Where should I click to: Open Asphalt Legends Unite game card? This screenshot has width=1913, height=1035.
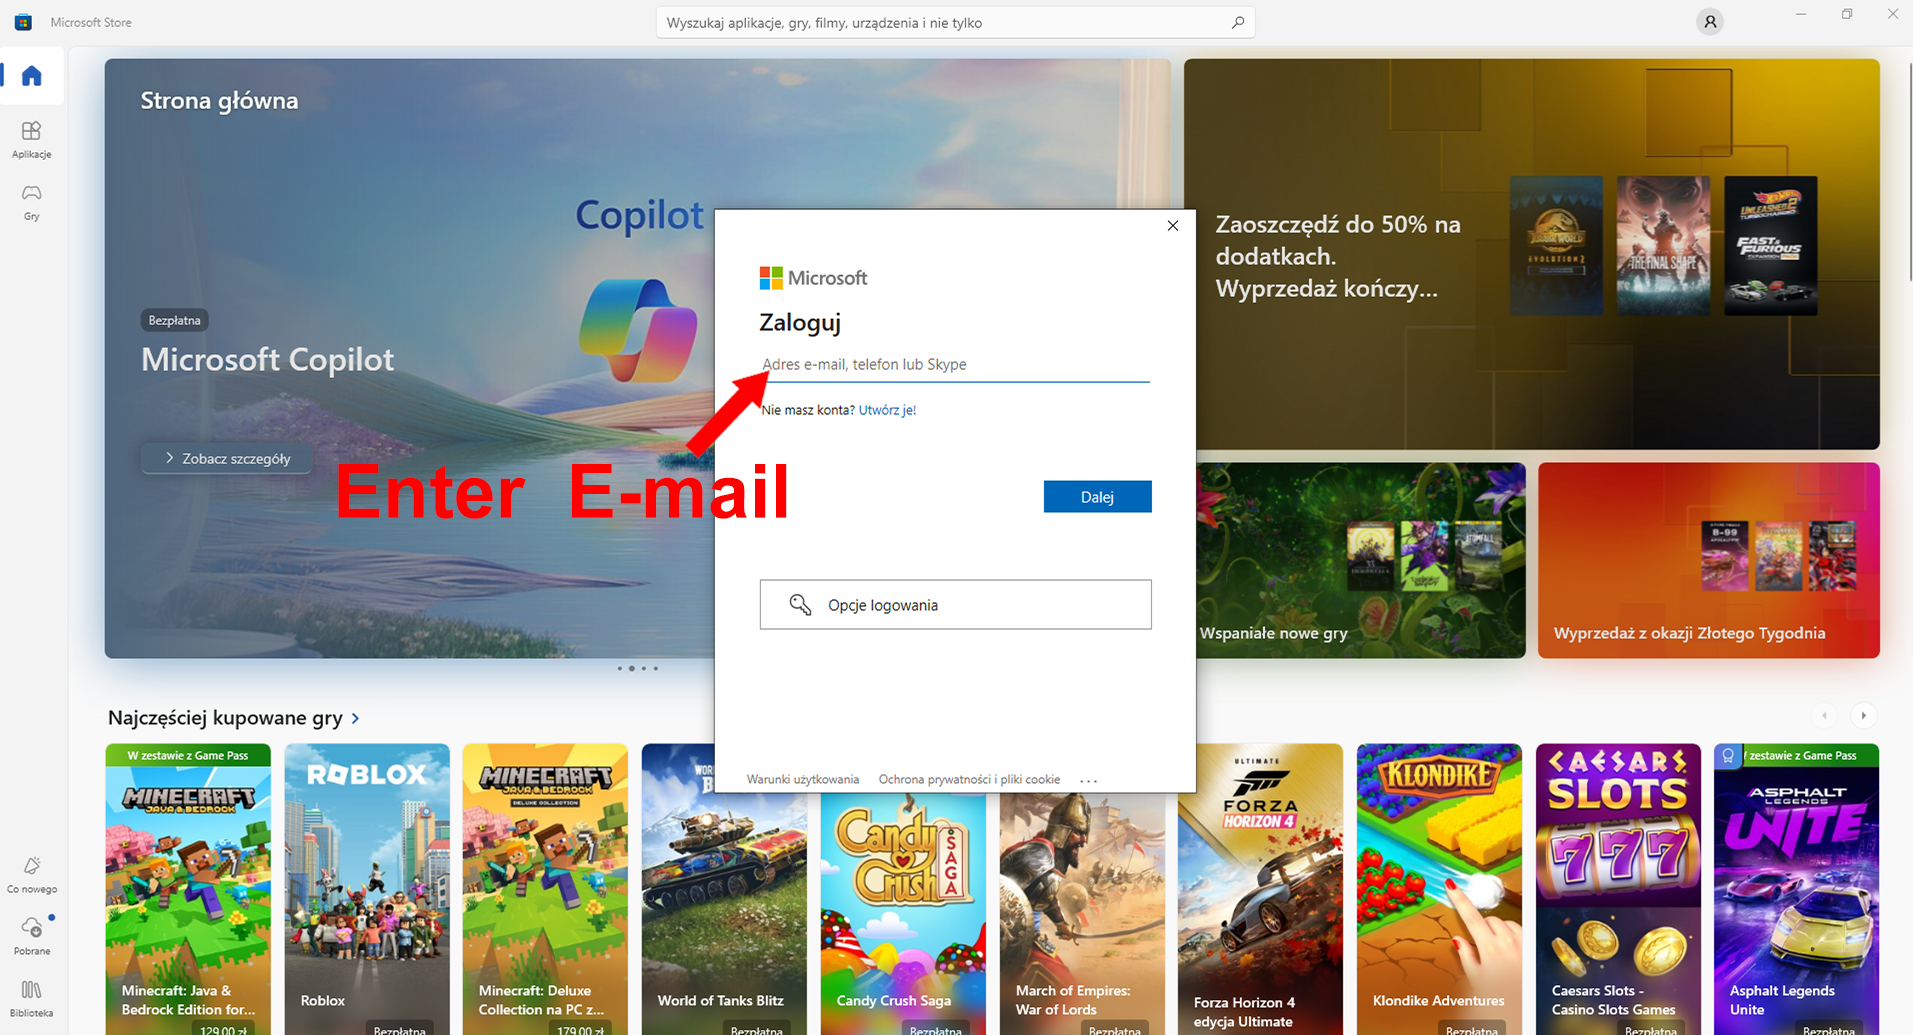(x=1796, y=889)
